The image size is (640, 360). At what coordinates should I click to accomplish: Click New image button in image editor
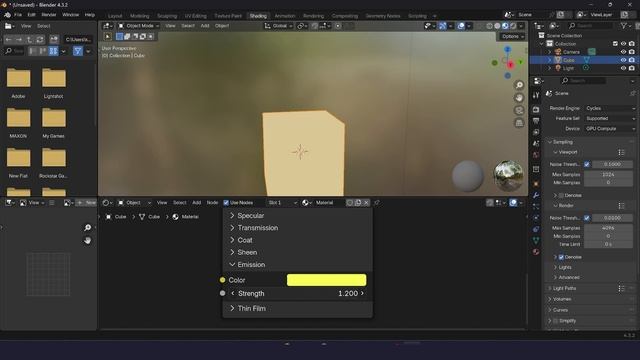click(x=86, y=202)
